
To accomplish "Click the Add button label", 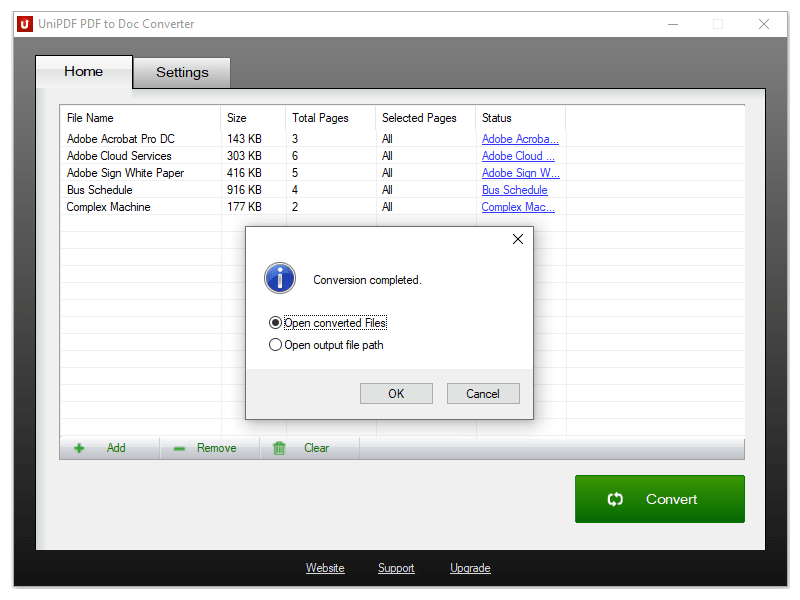I will pyautogui.click(x=116, y=448).
